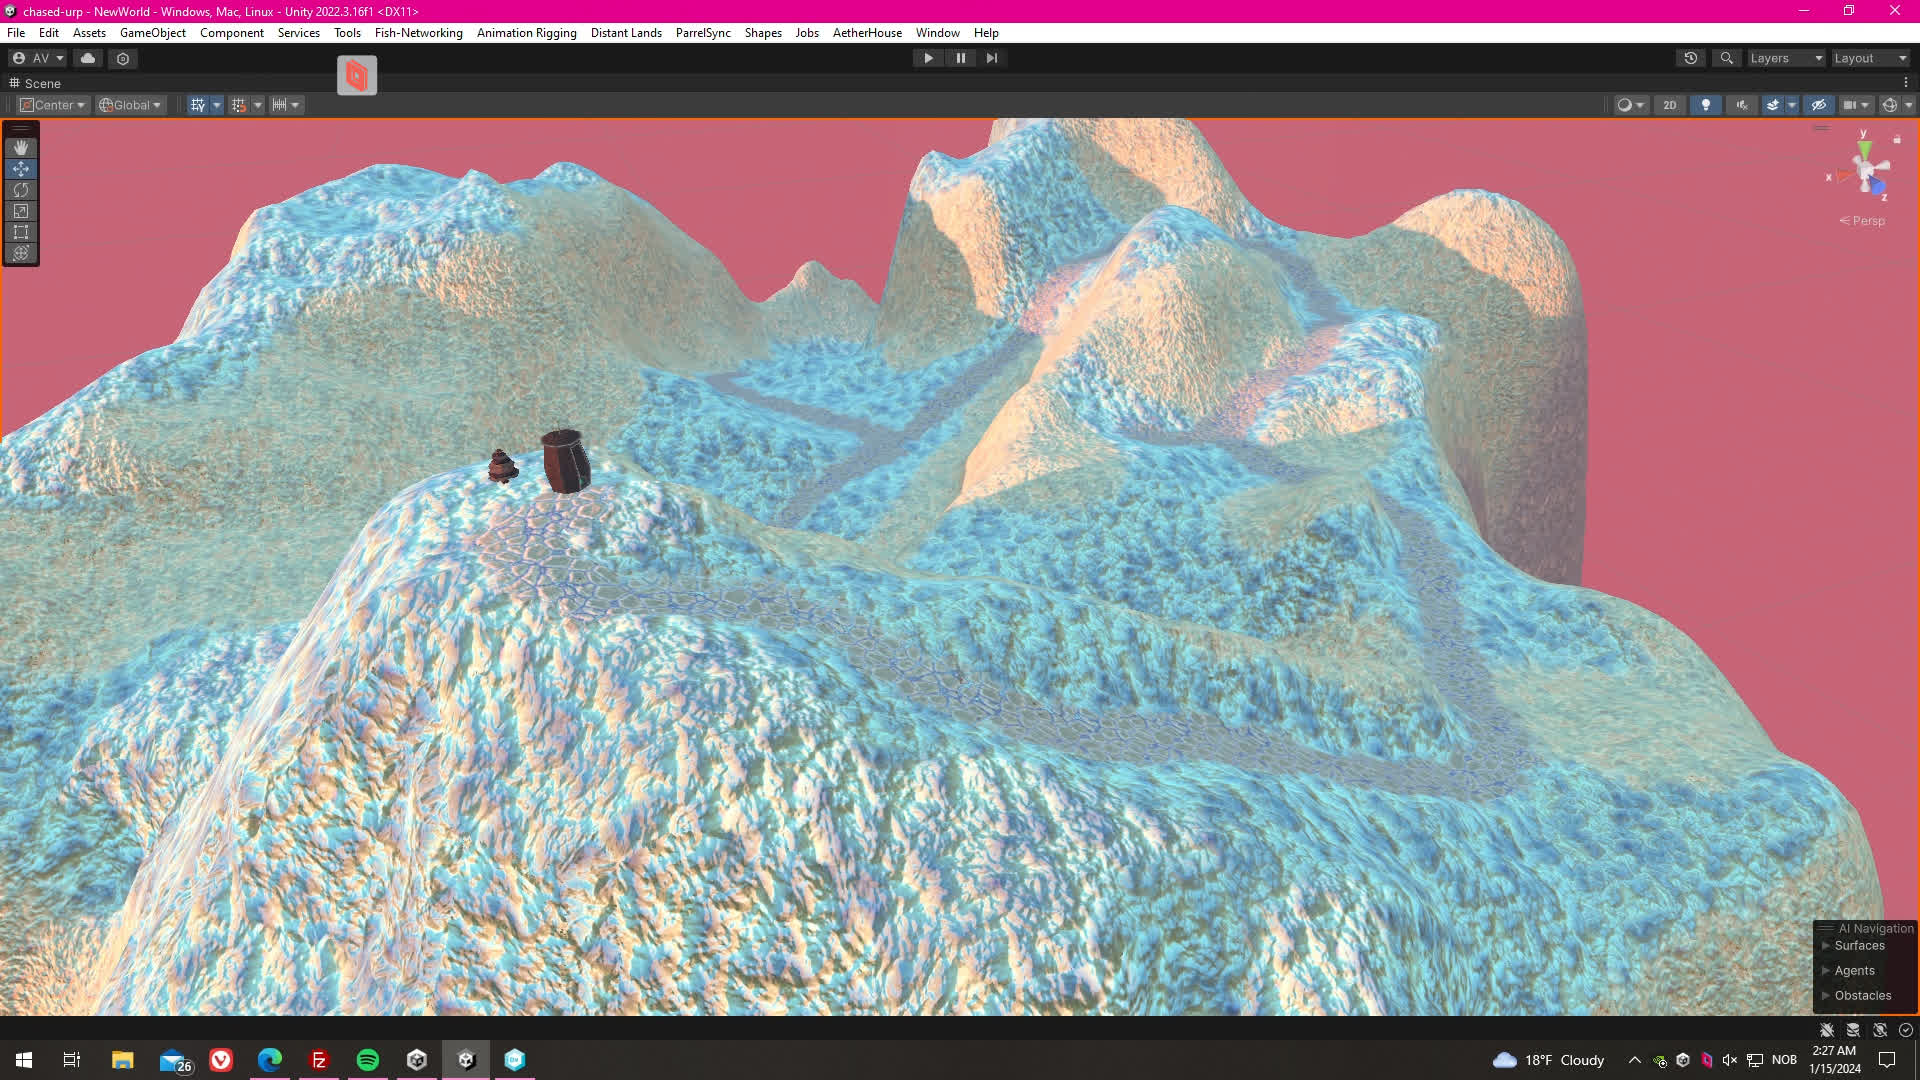Open Spotify from the taskbar
Image resolution: width=1920 pixels, height=1080 pixels.
(368, 1060)
